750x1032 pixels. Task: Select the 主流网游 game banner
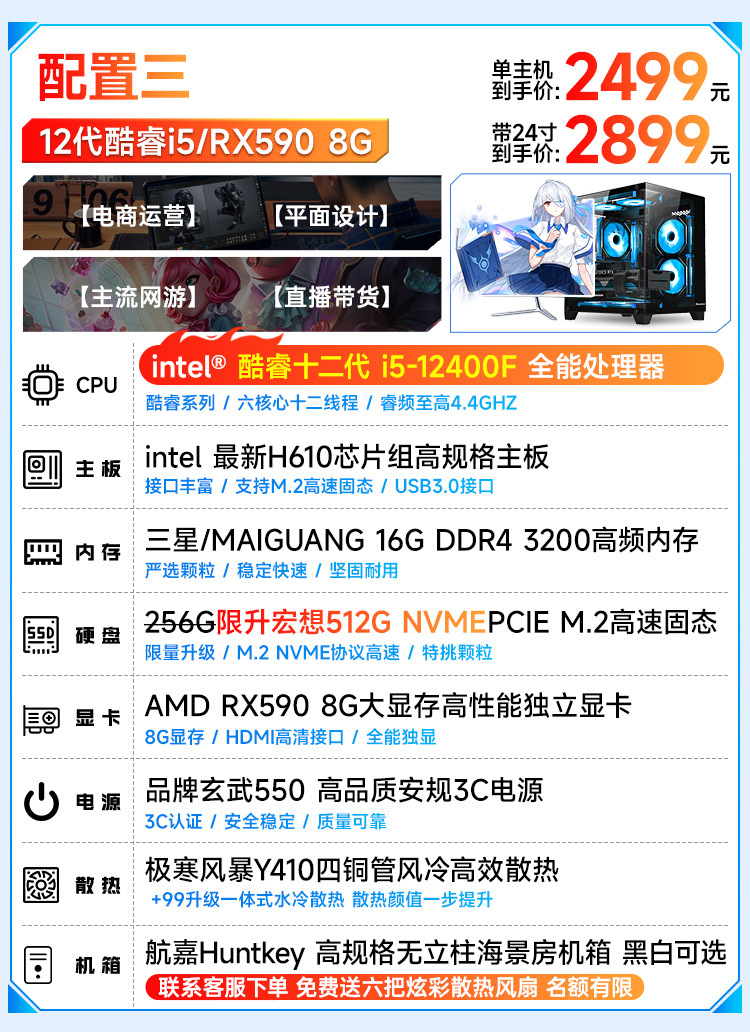pos(138,296)
